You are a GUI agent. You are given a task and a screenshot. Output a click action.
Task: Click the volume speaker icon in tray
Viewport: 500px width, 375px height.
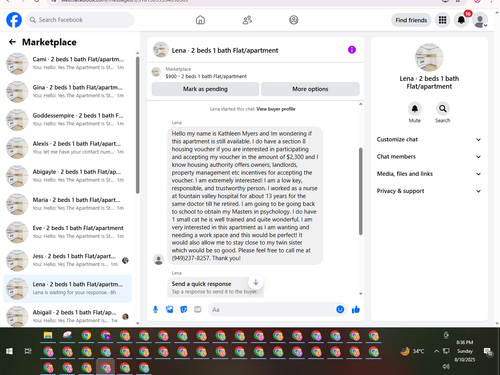coord(446,366)
